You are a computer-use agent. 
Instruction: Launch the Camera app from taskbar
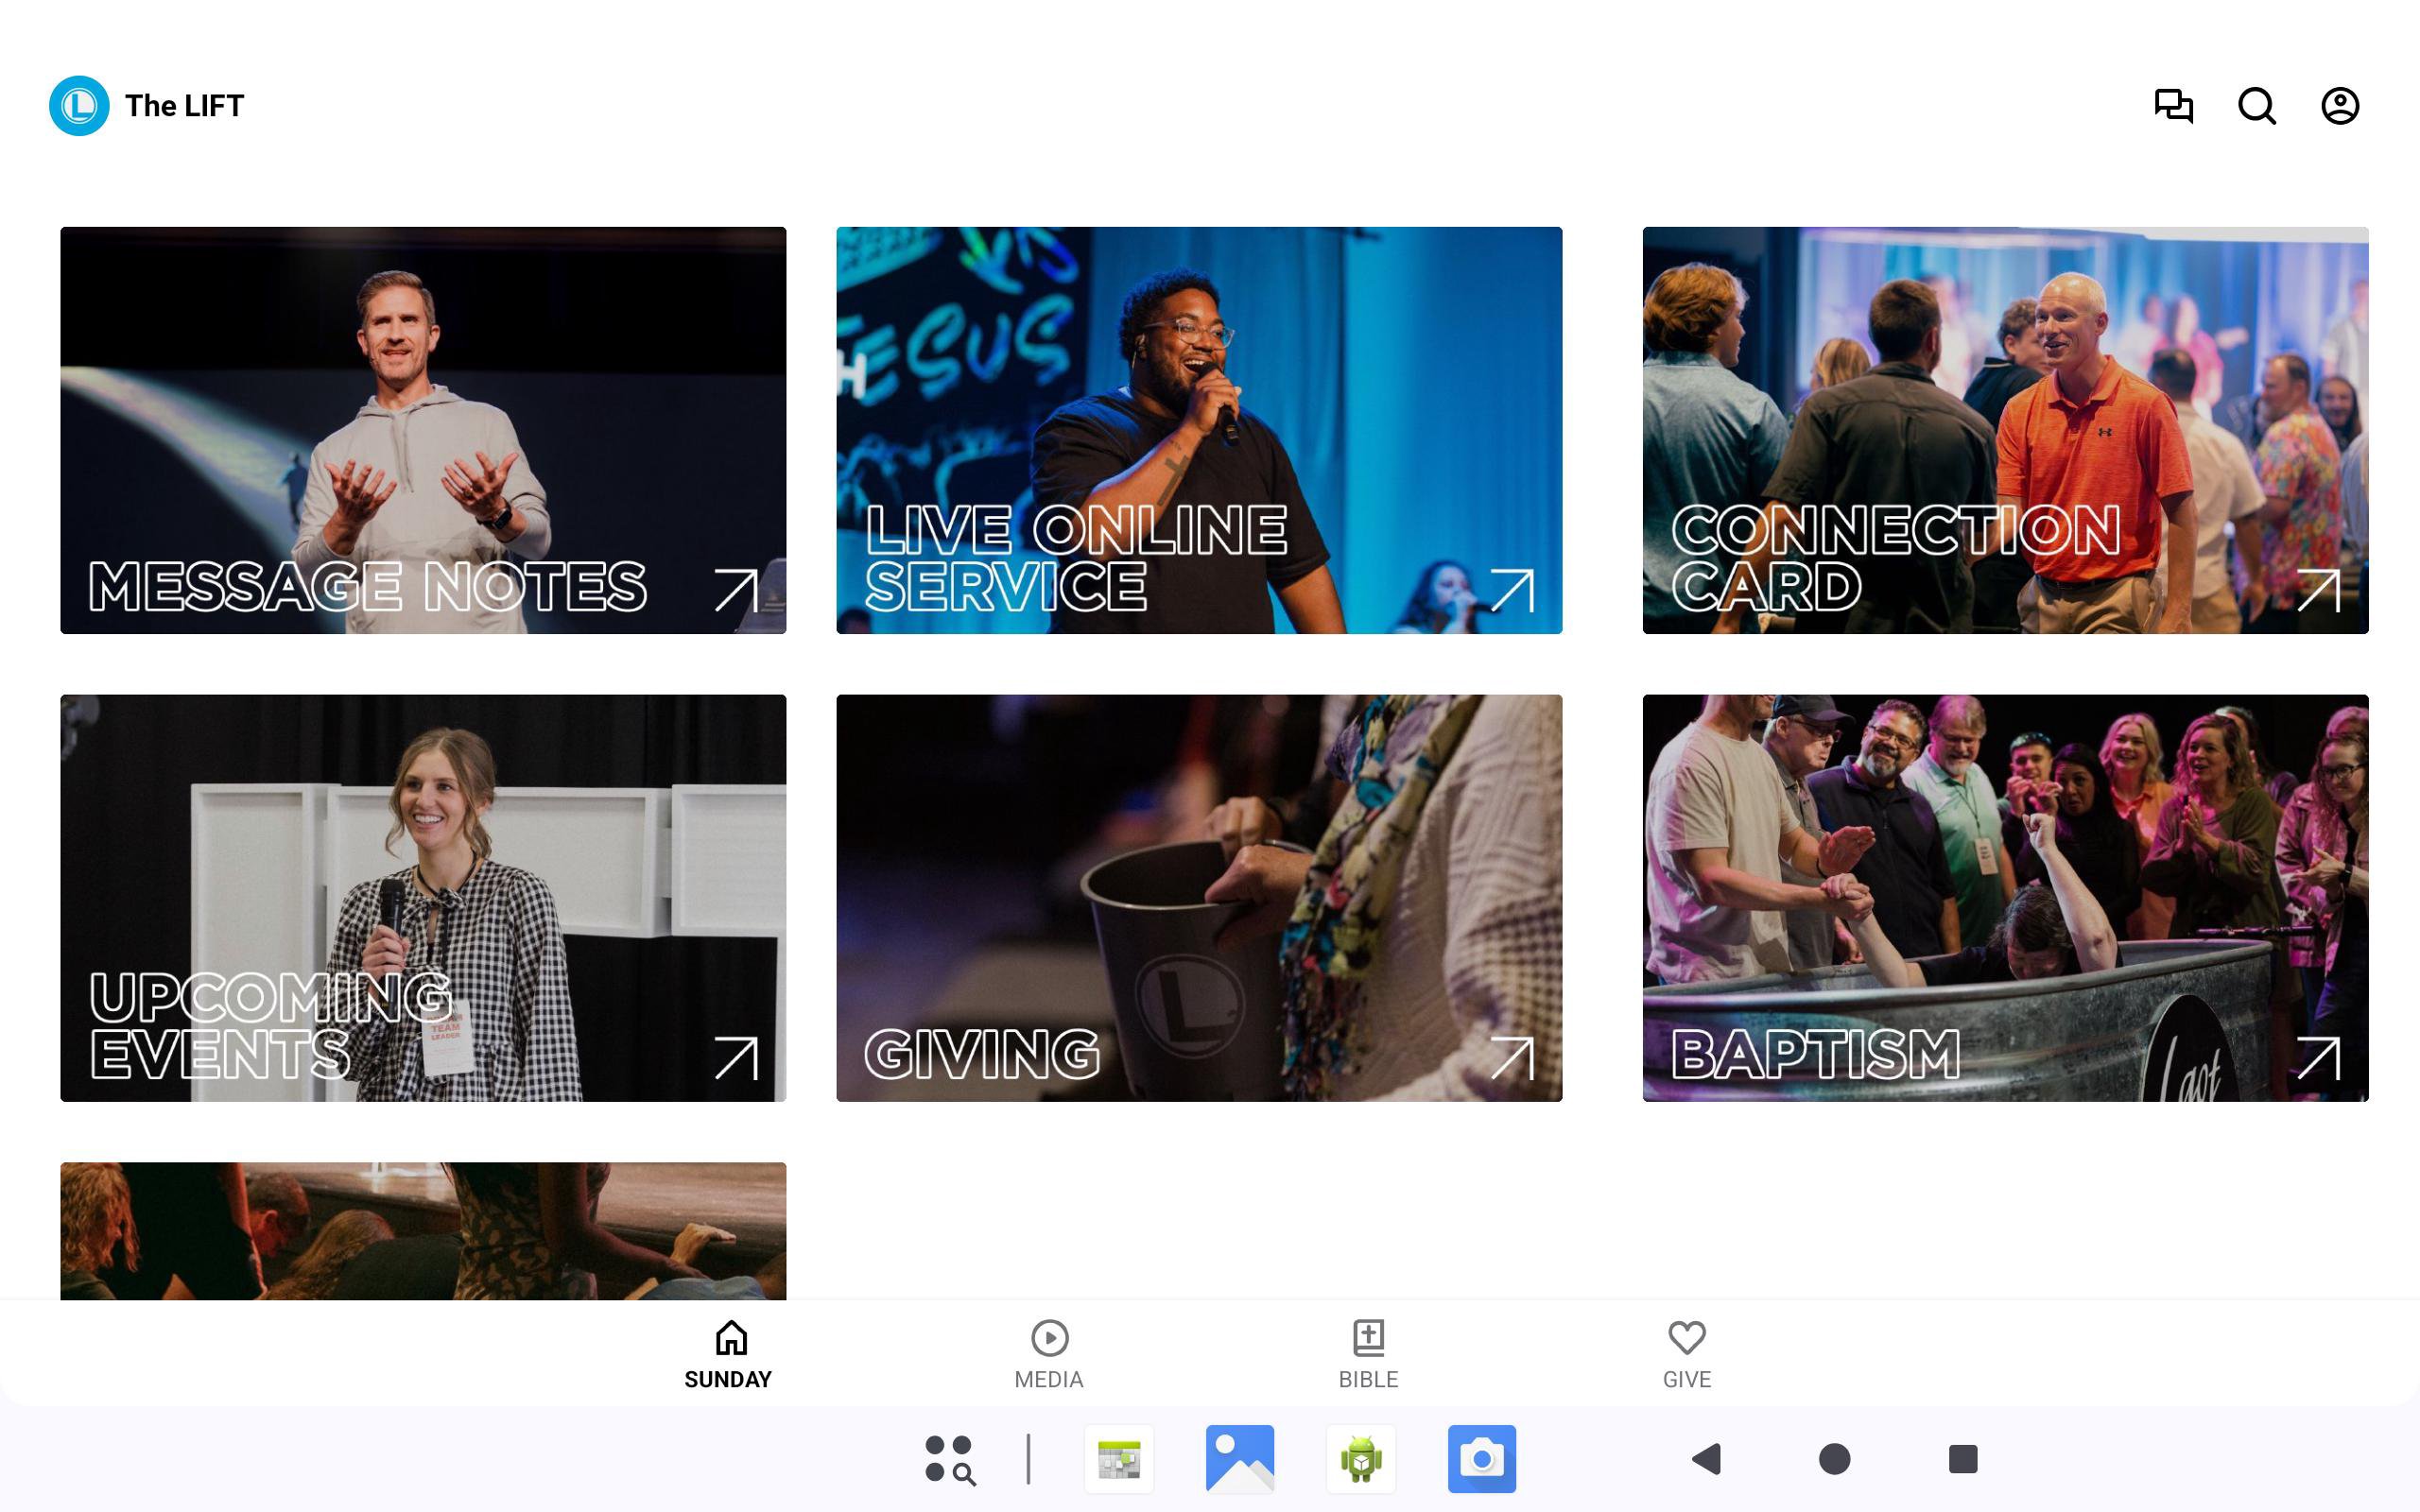coord(1481,1459)
